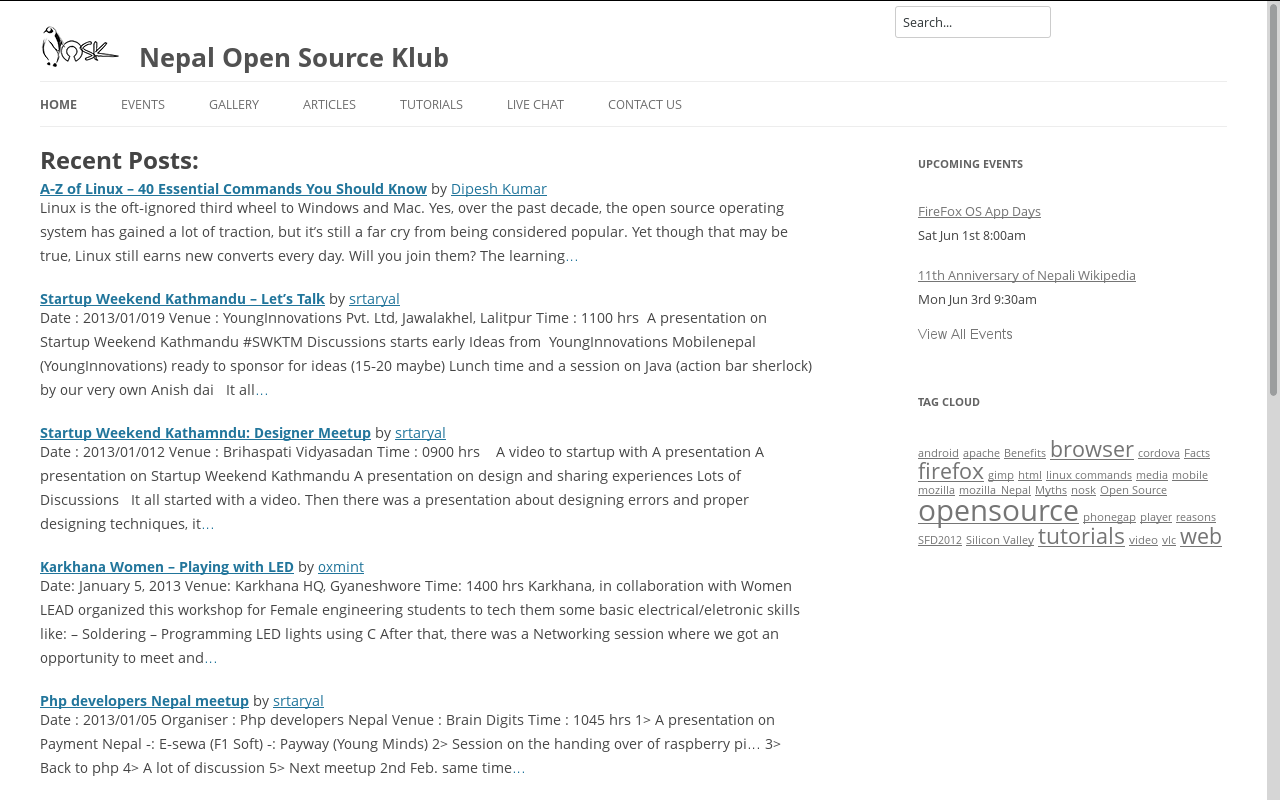This screenshot has height=800, width=1280.
Task: Open A-Z of Linux 40 Essential Commands post
Action: click(233, 189)
